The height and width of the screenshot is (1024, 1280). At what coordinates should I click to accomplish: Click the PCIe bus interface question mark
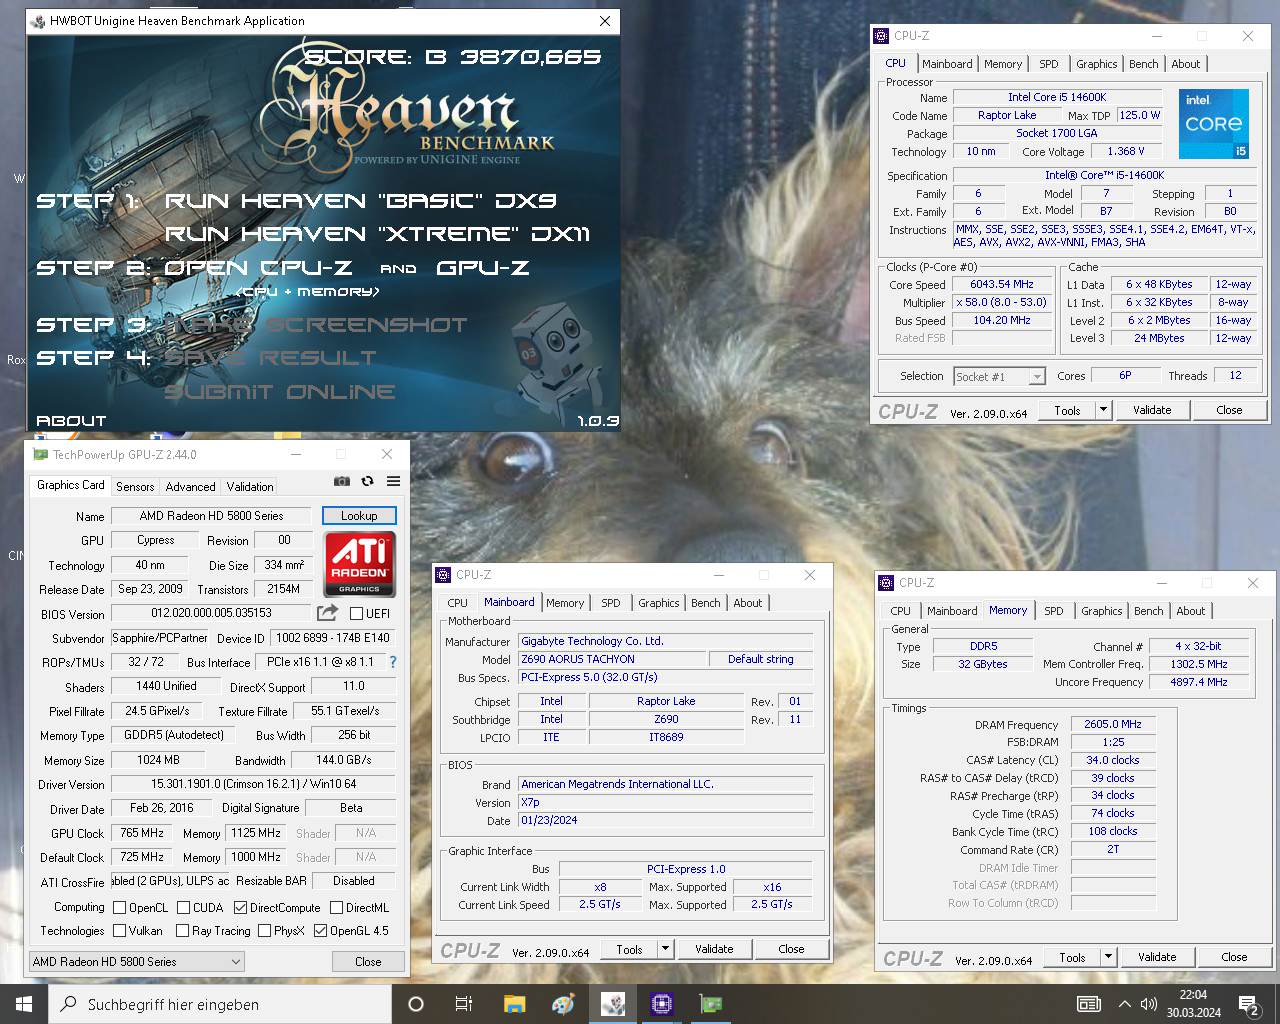[x=393, y=662]
